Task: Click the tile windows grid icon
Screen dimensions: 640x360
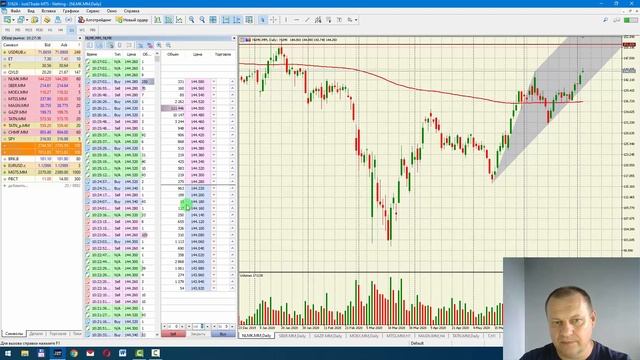Action: [213, 20]
